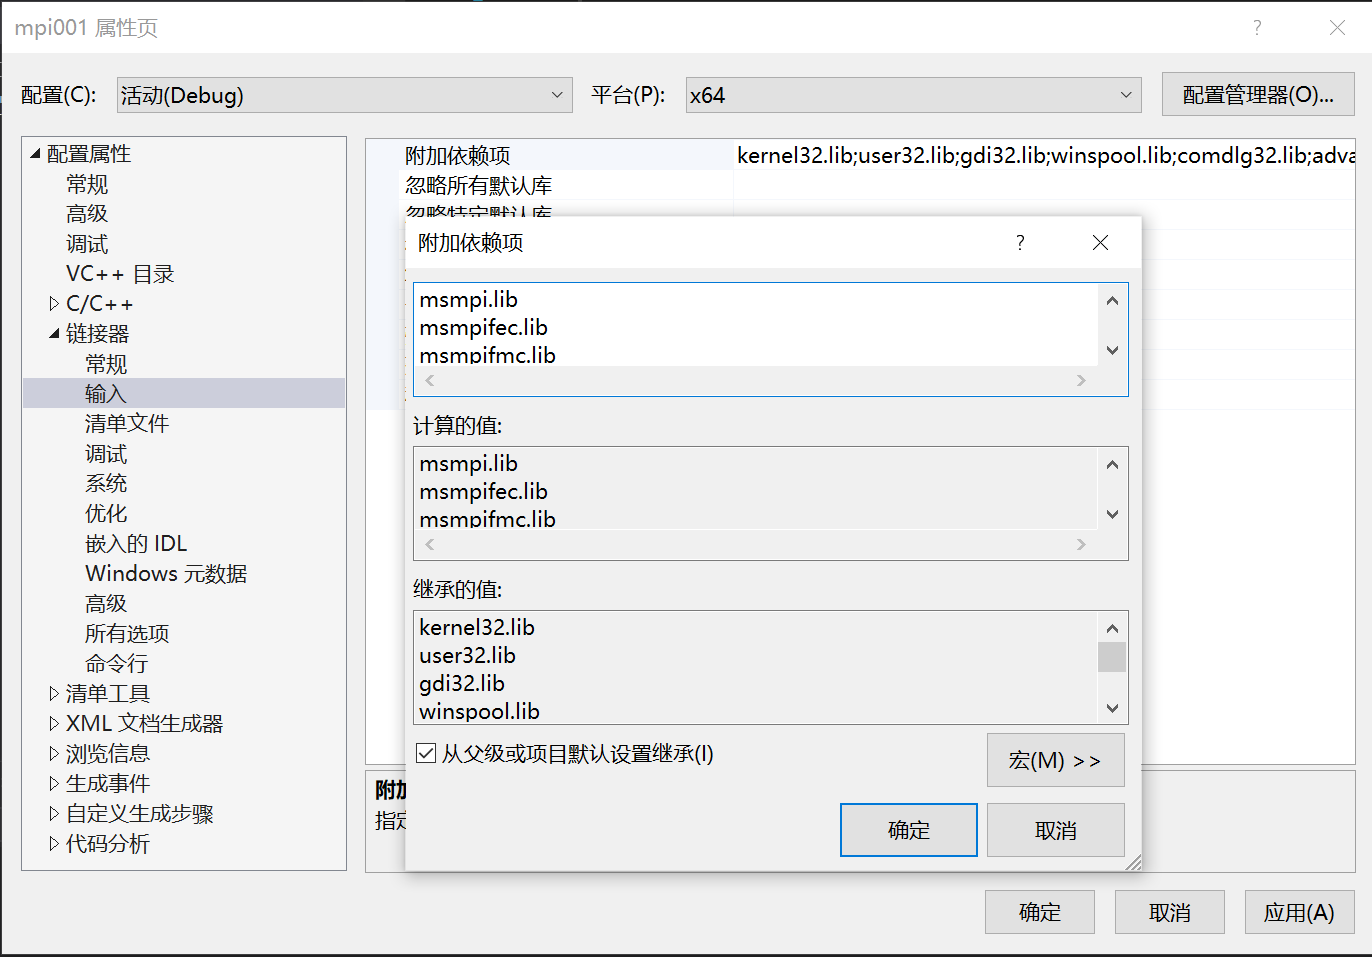Screen dimensions: 1372x957
Task: Click 确定 in the 附加依赖项 dialog
Action: coord(907,829)
